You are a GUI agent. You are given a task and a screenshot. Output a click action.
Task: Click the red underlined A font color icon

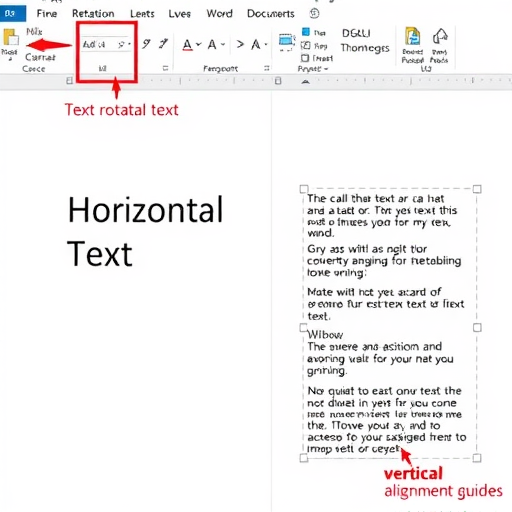(188, 45)
